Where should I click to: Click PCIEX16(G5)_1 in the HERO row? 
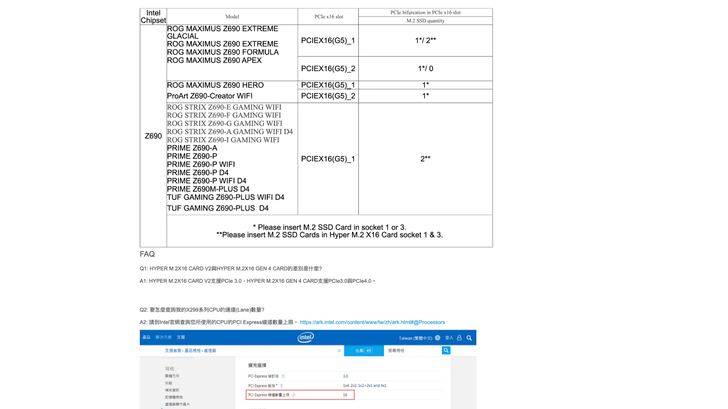[328, 85]
